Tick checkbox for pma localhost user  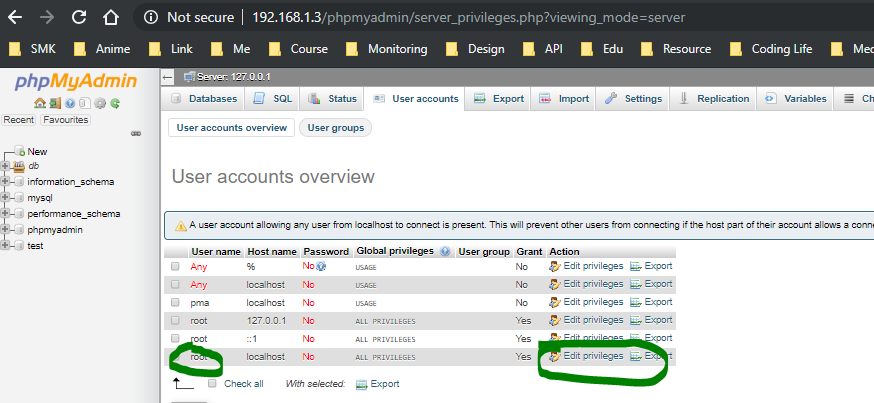tap(176, 303)
